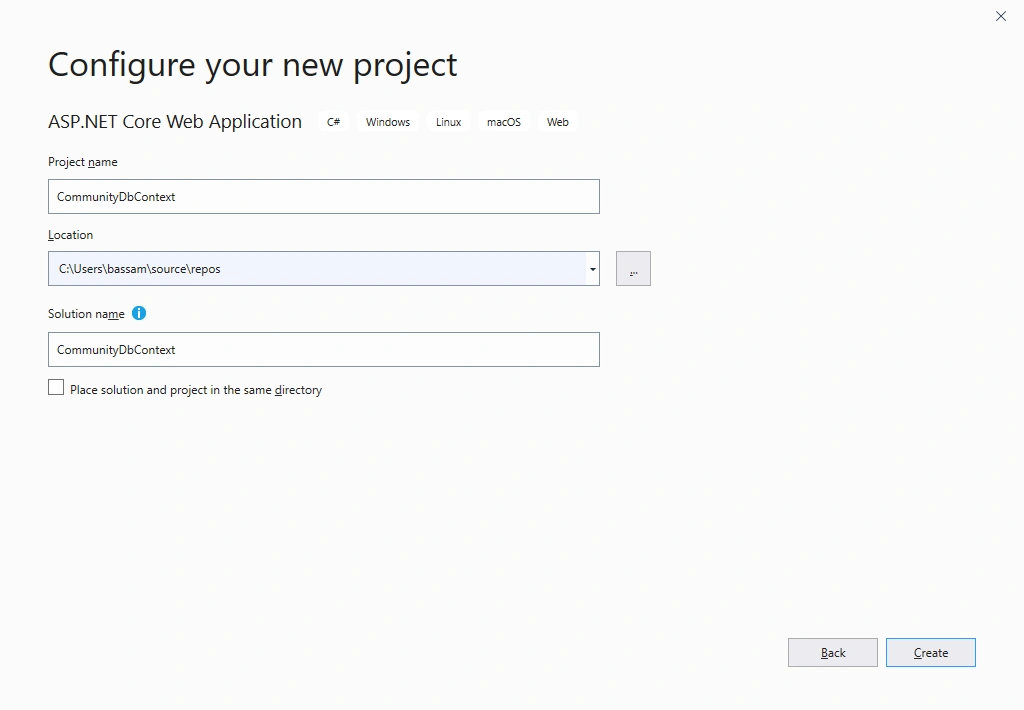
Task: Select the Windows platform tag
Action: coord(388,122)
